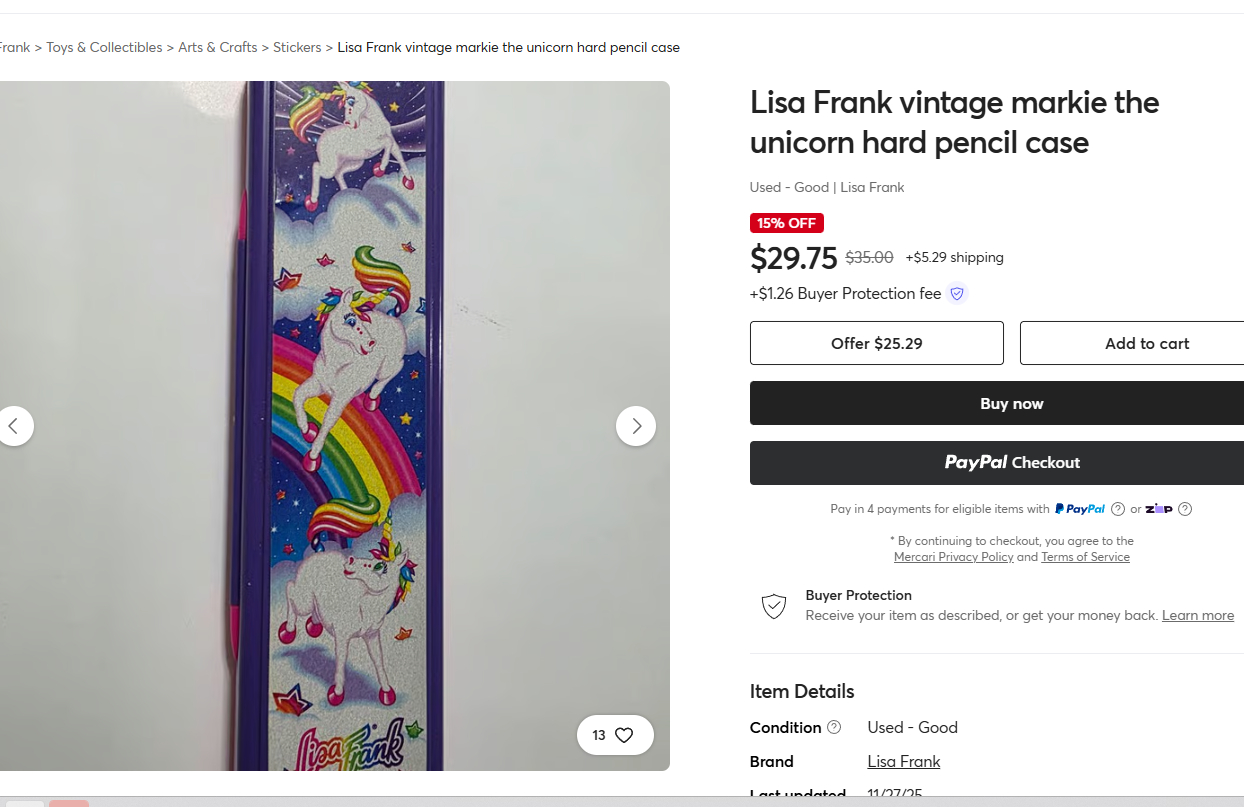Go to the previous product photo

14,426
